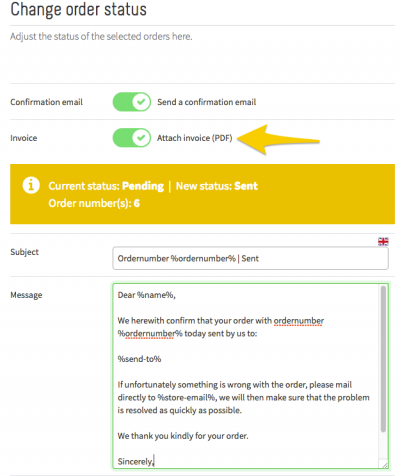
Task: Click the 'Current status: Pending' text
Action: point(106,186)
